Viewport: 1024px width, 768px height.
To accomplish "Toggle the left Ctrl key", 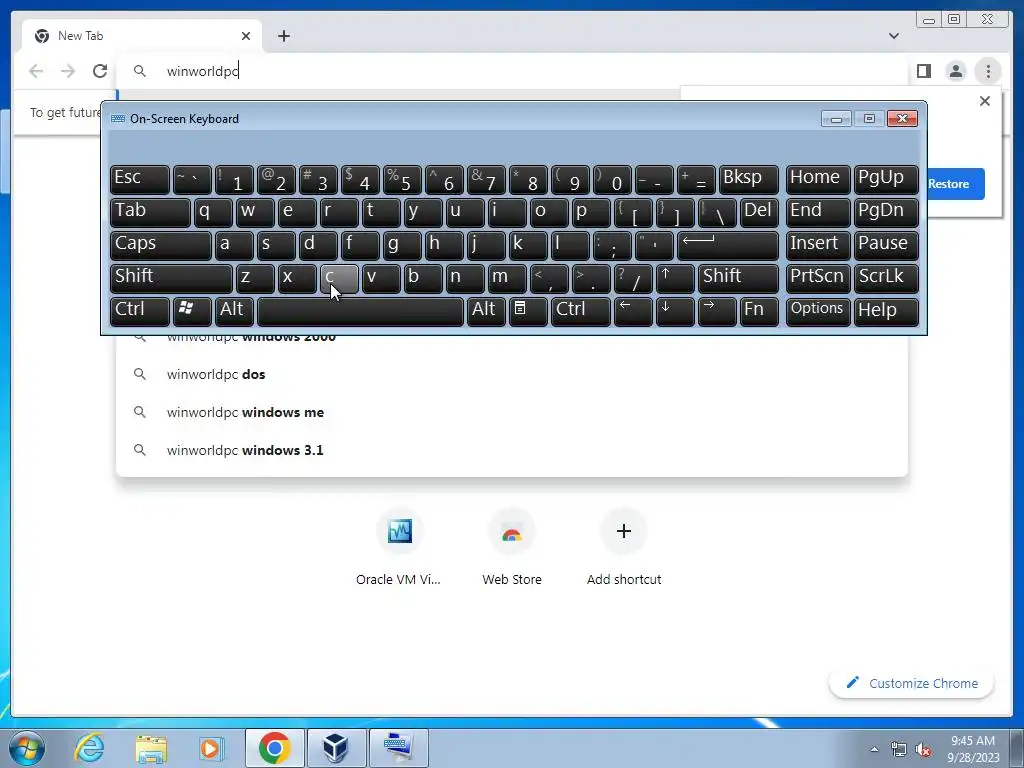I will click(140, 311).
